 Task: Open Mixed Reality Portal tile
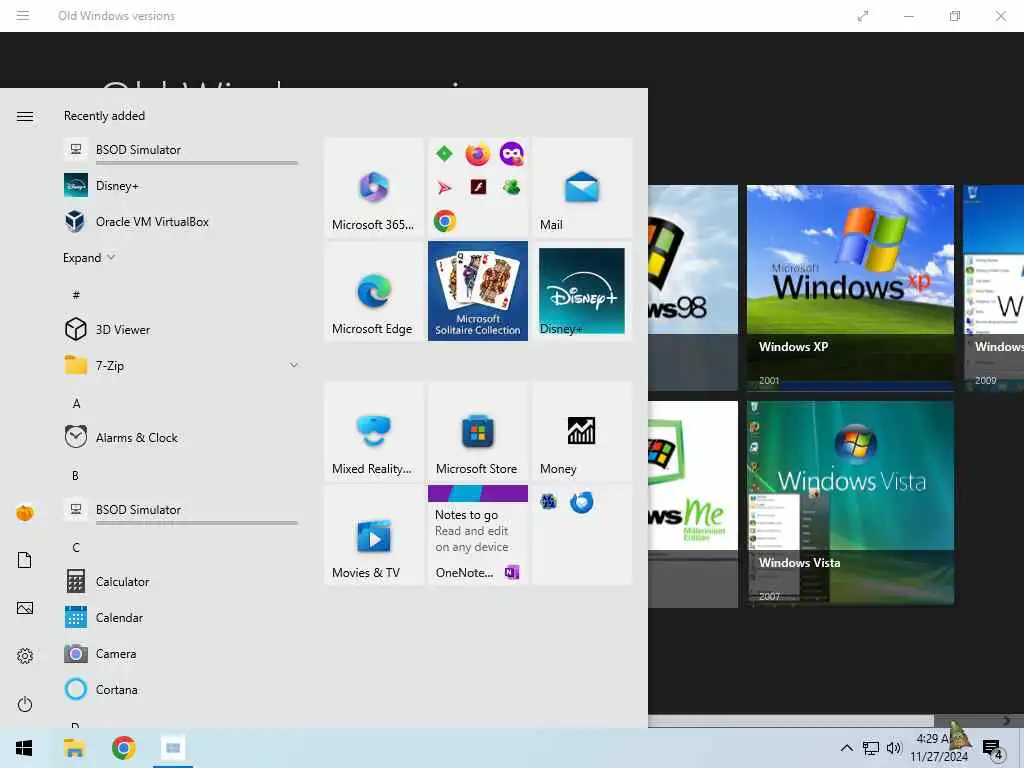[374, 432]
